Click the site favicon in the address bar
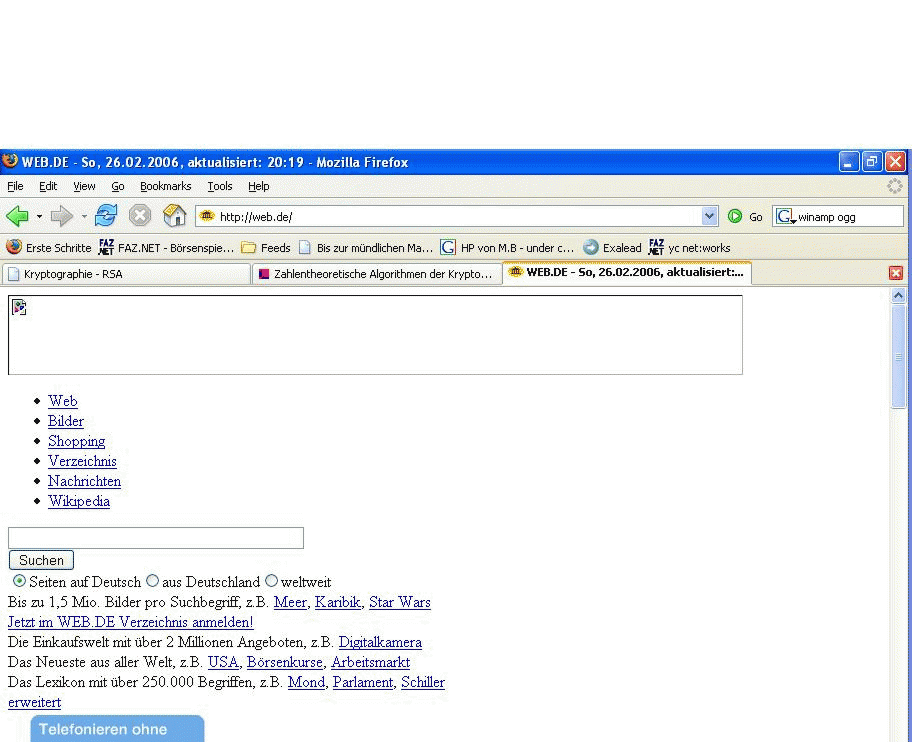This screenshot has height=742, width=912. [x=207, y=216]
